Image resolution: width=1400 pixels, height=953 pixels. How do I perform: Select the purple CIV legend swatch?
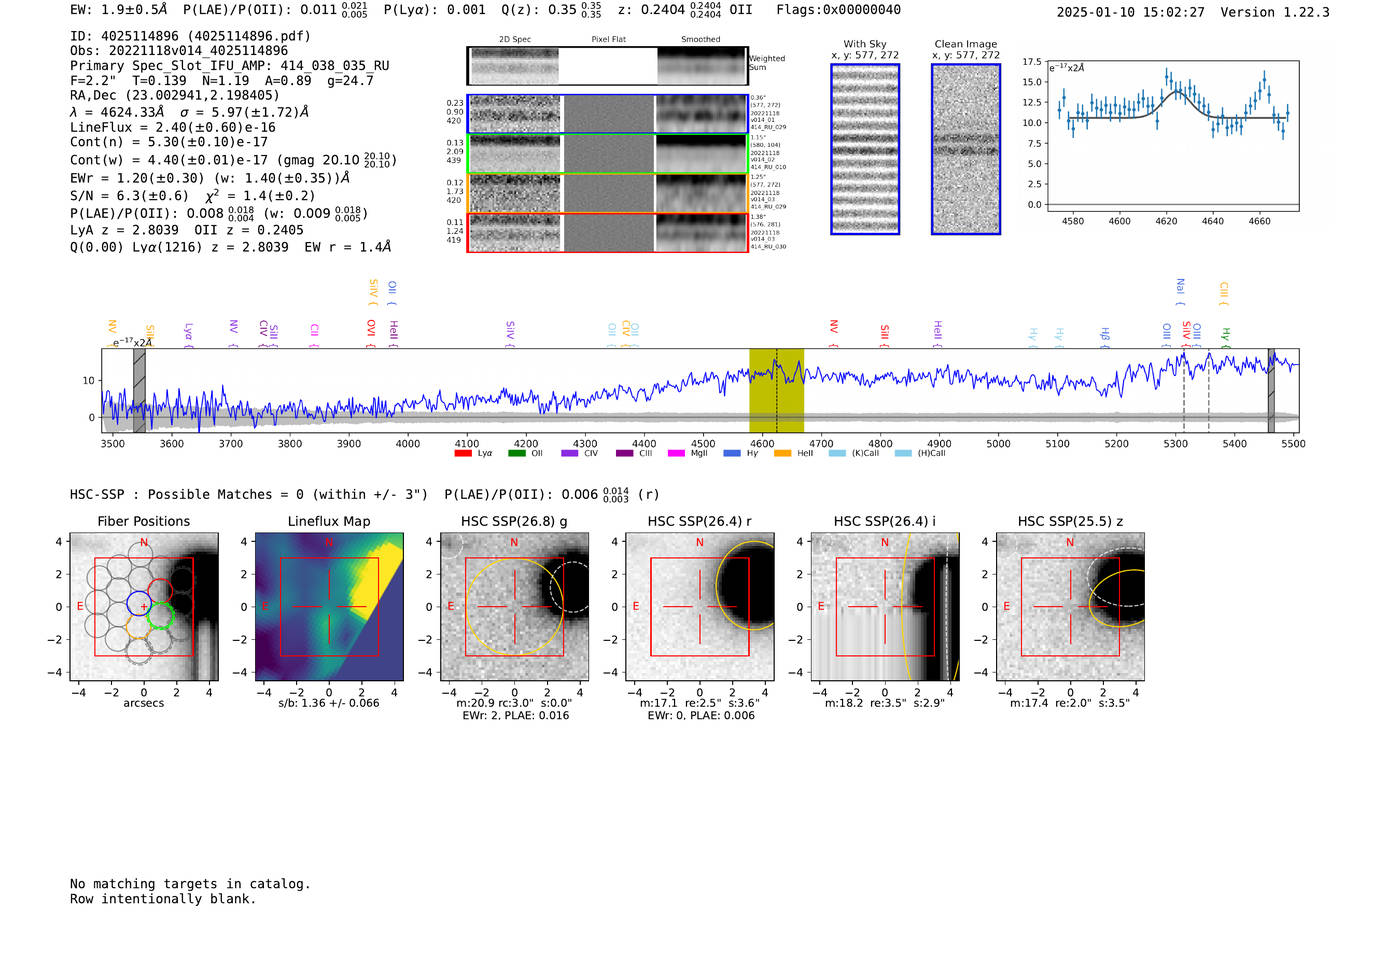point(570,453)
